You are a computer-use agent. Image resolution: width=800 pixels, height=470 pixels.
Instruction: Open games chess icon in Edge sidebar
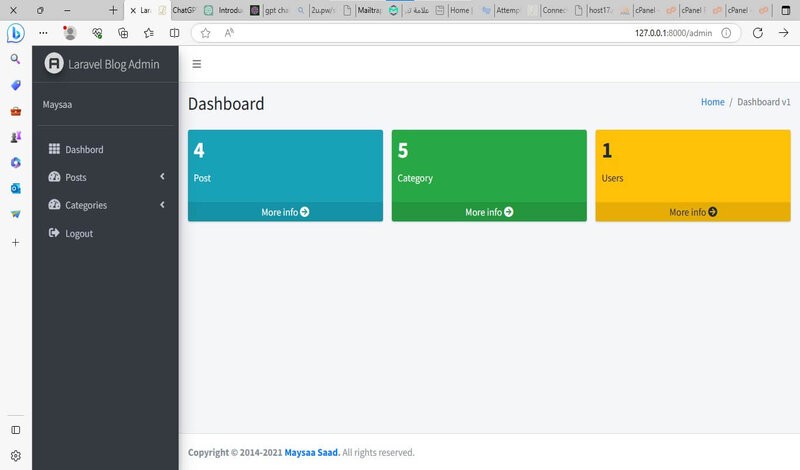[x=15, y=137]
